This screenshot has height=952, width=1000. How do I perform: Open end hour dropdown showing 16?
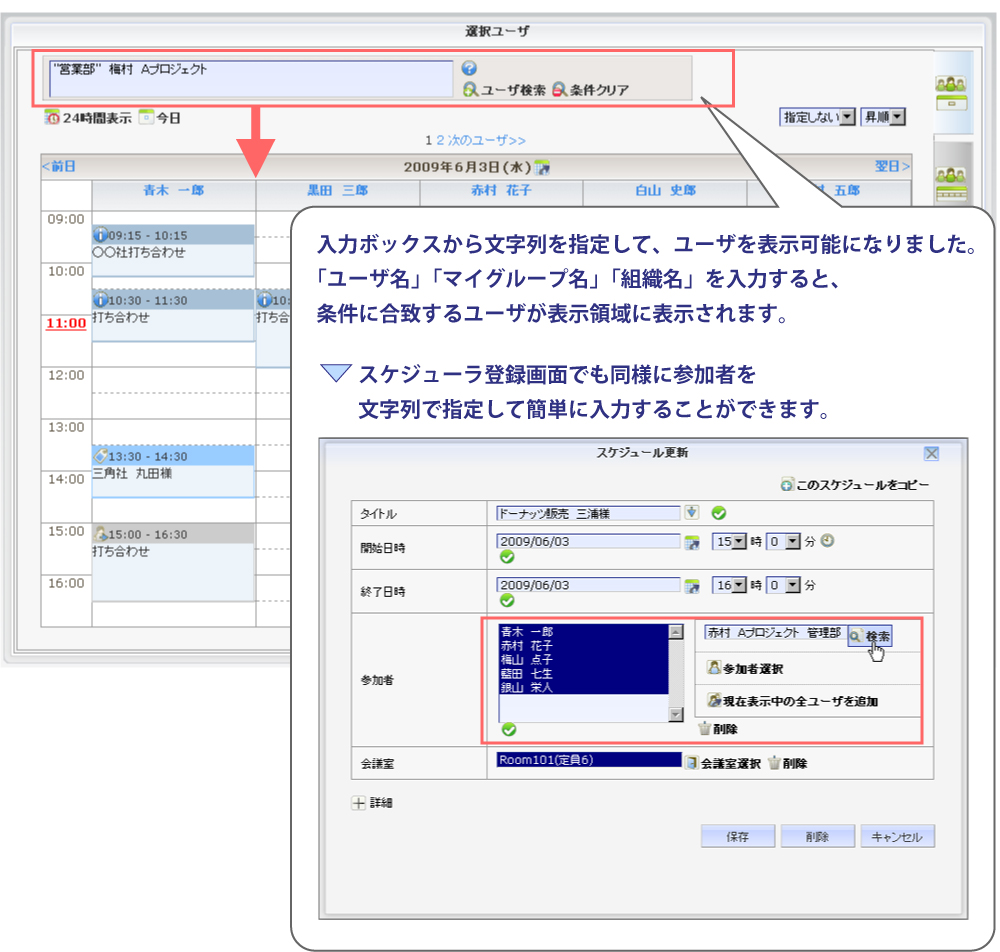(x=729, y=585)
